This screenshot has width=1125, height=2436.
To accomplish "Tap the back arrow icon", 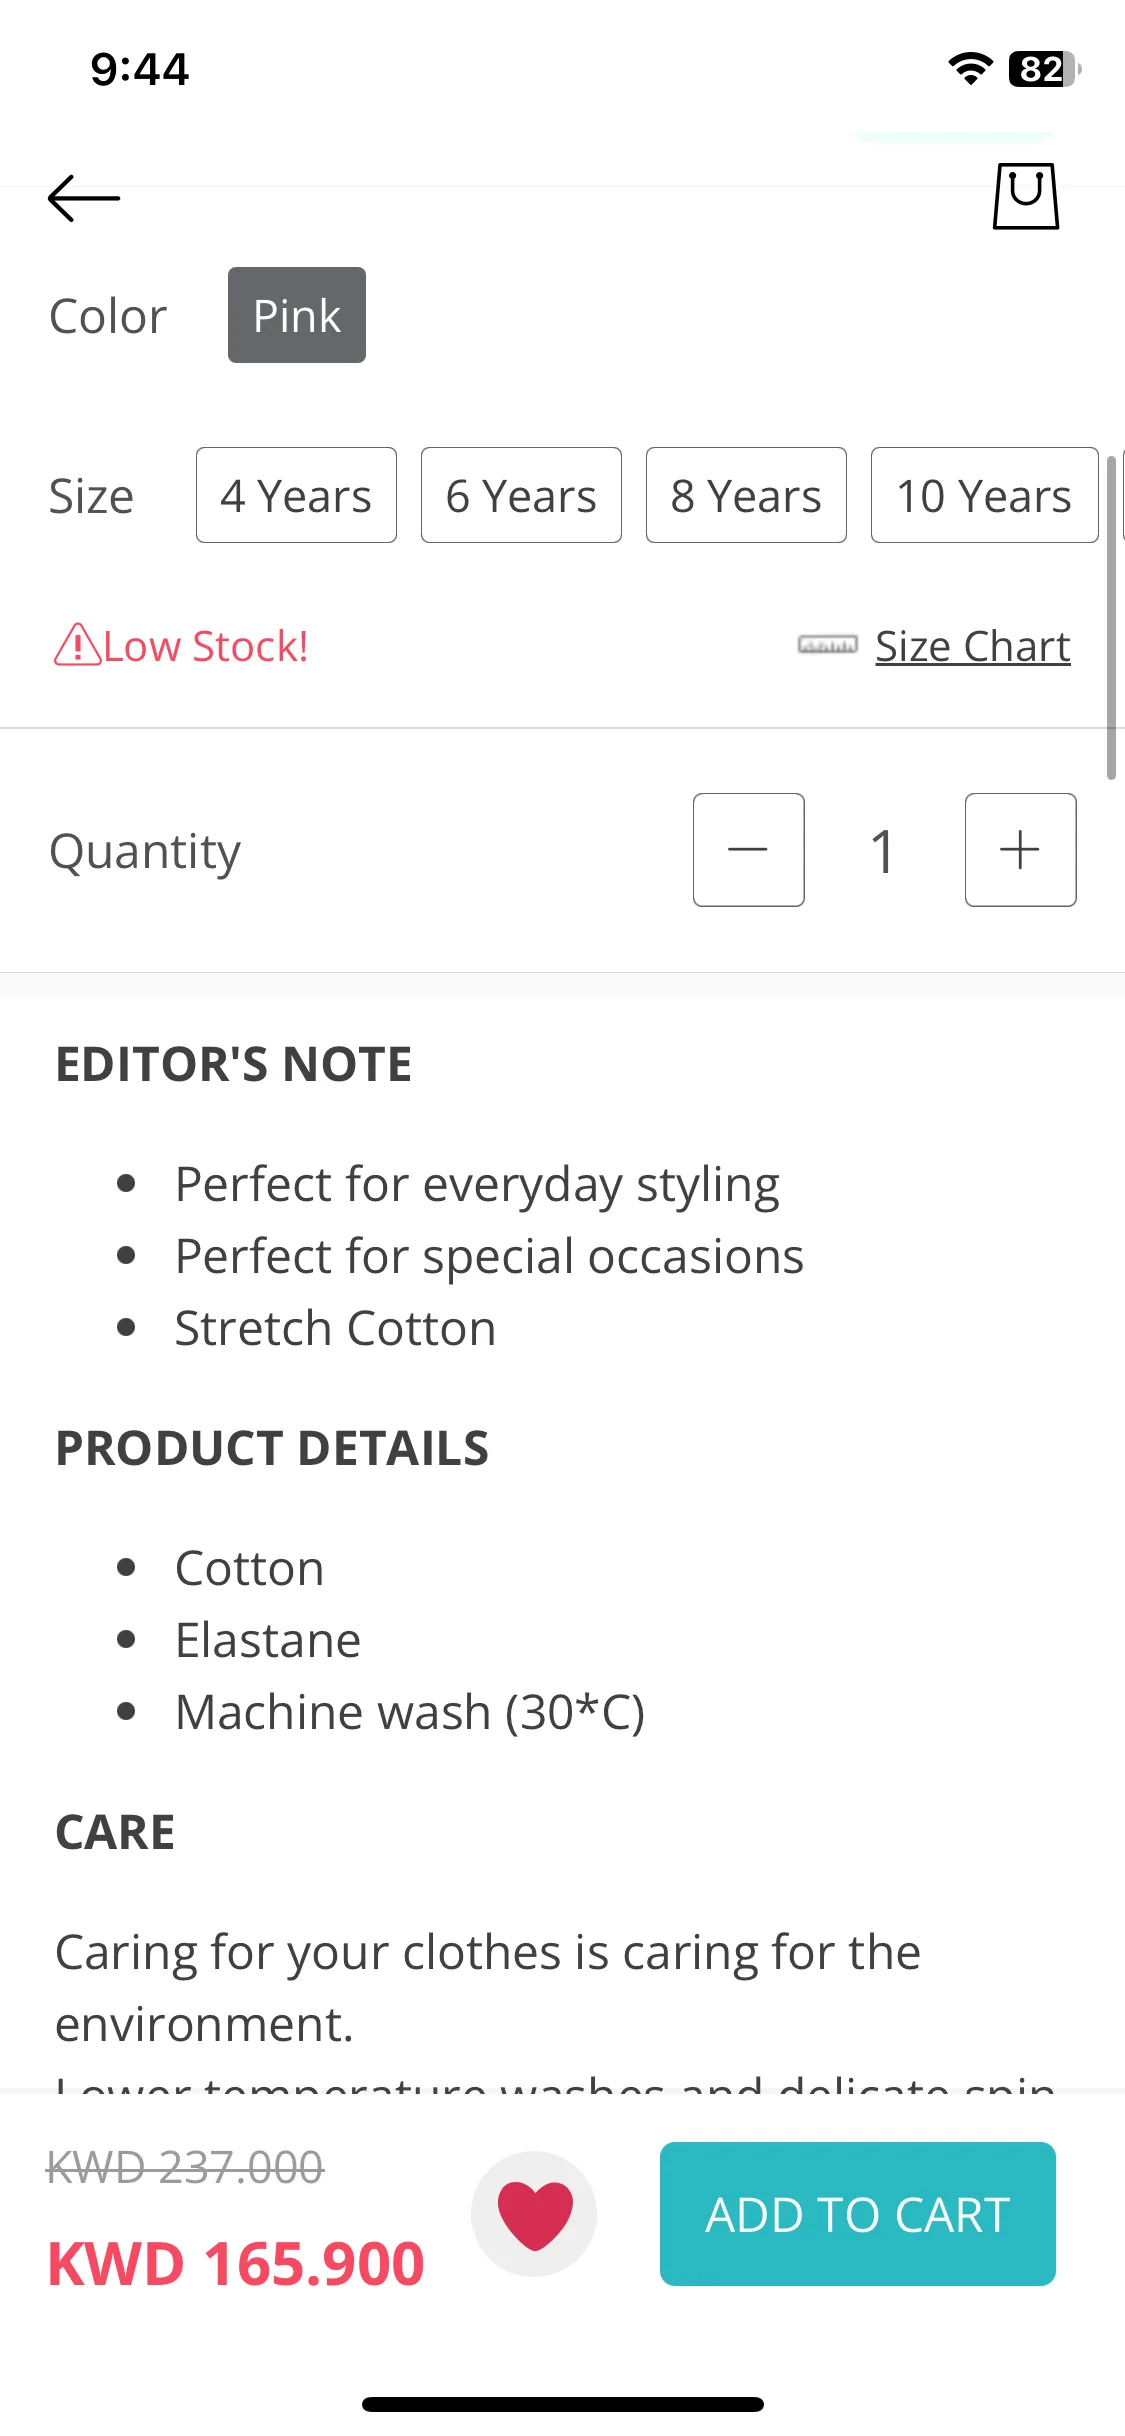I will [x=84, y=198].
